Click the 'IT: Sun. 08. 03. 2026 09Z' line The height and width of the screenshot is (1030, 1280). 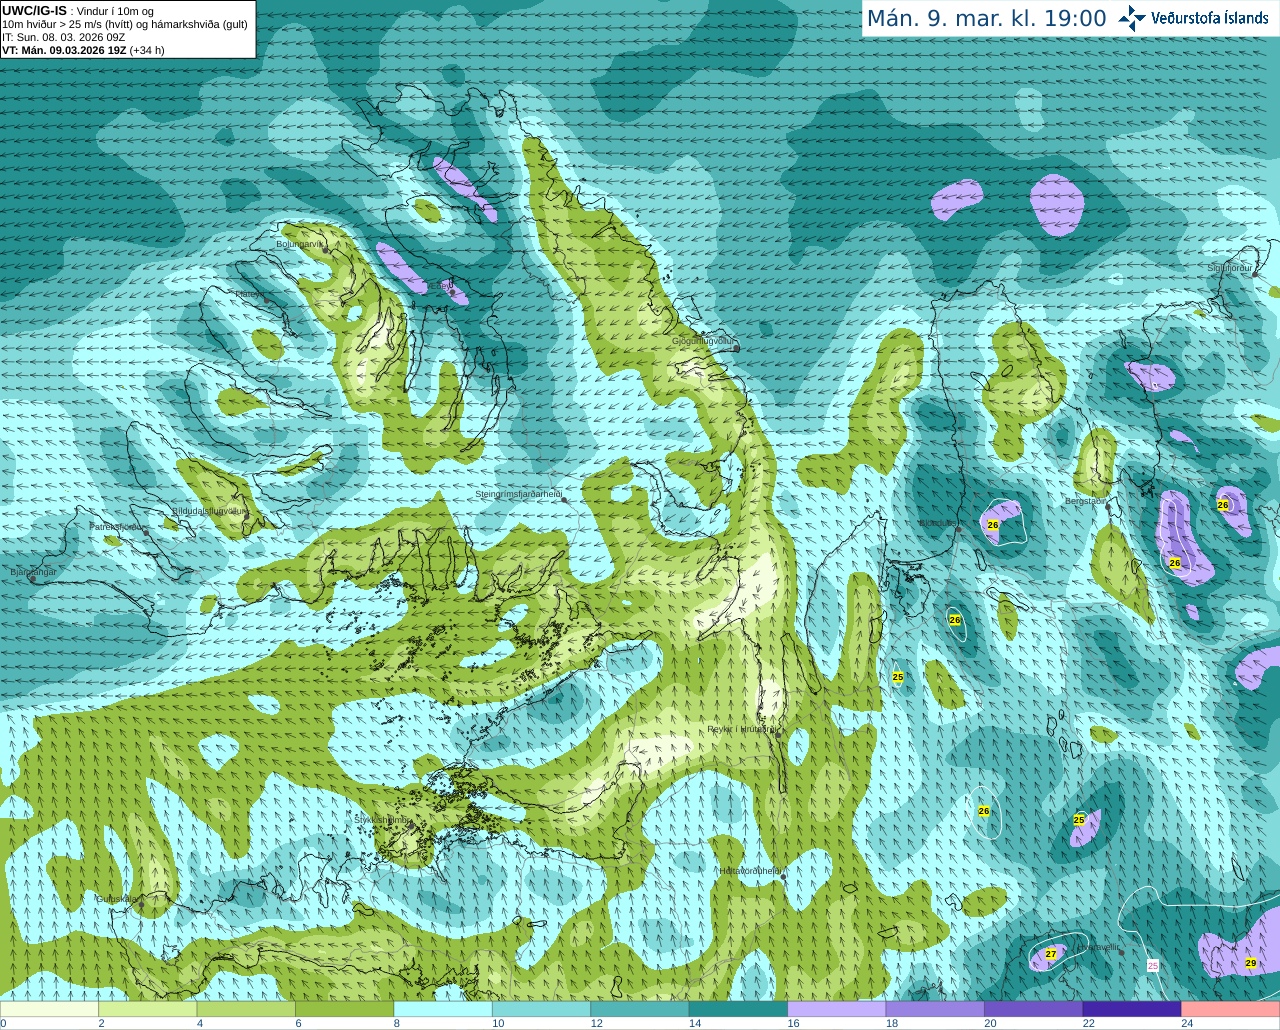(x=64, y=37)
